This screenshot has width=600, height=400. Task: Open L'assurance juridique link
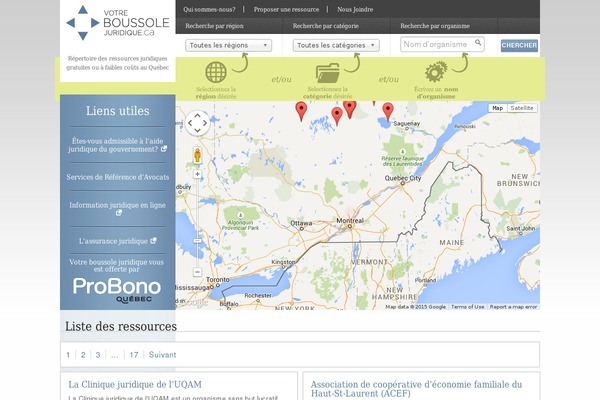[x=117, y=241]
